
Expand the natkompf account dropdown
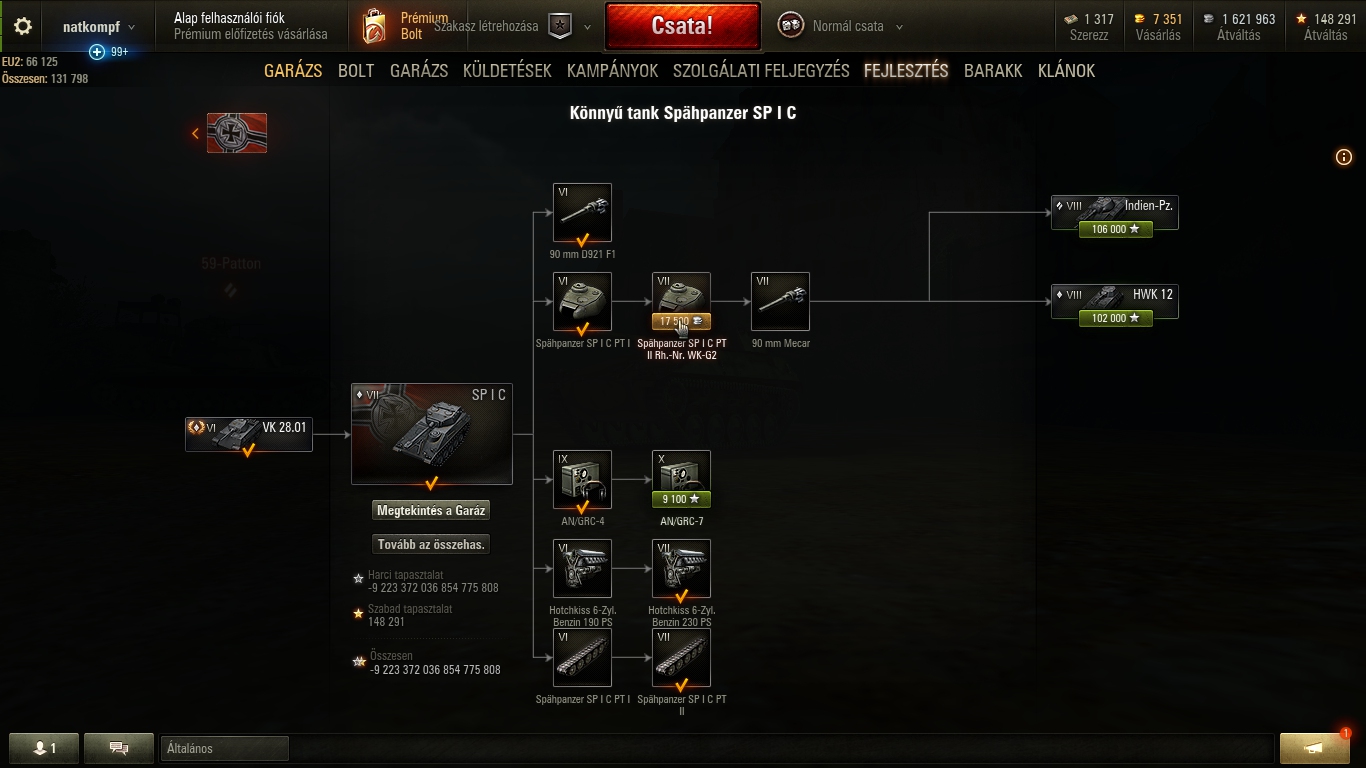click(x=99, y=27)
